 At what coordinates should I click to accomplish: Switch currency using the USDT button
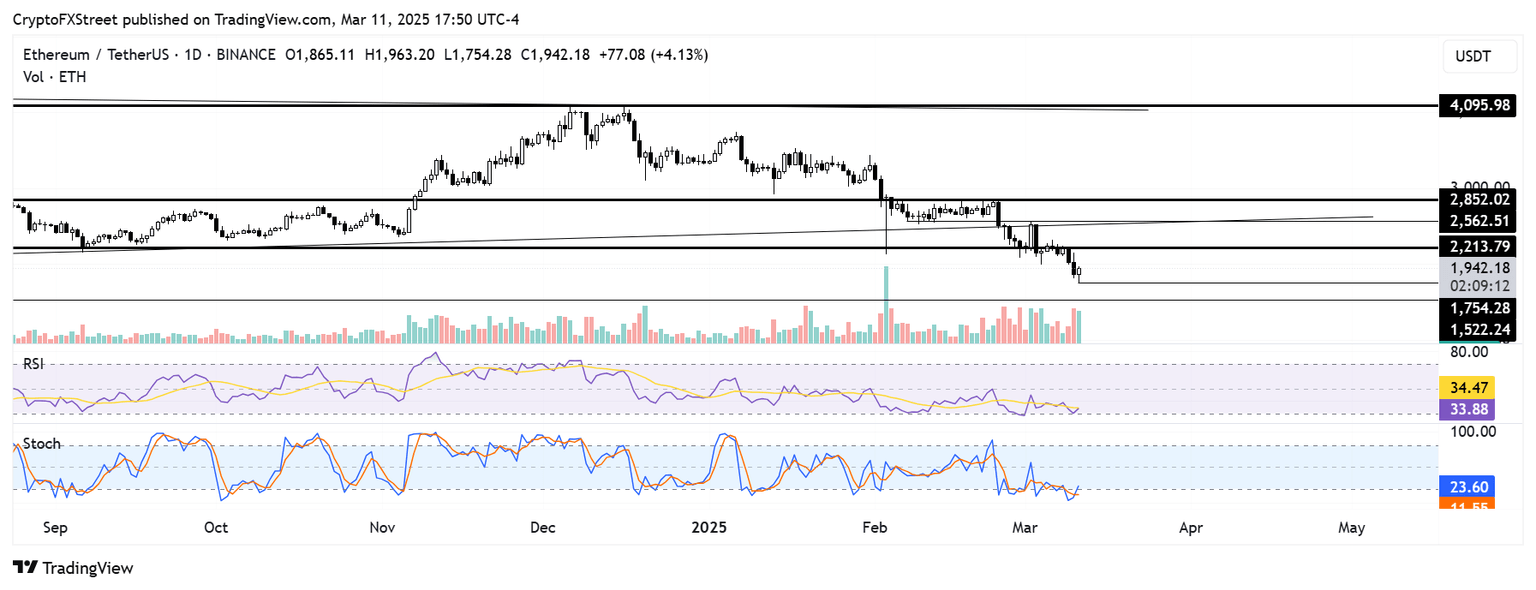click(x=1479, y=56)
